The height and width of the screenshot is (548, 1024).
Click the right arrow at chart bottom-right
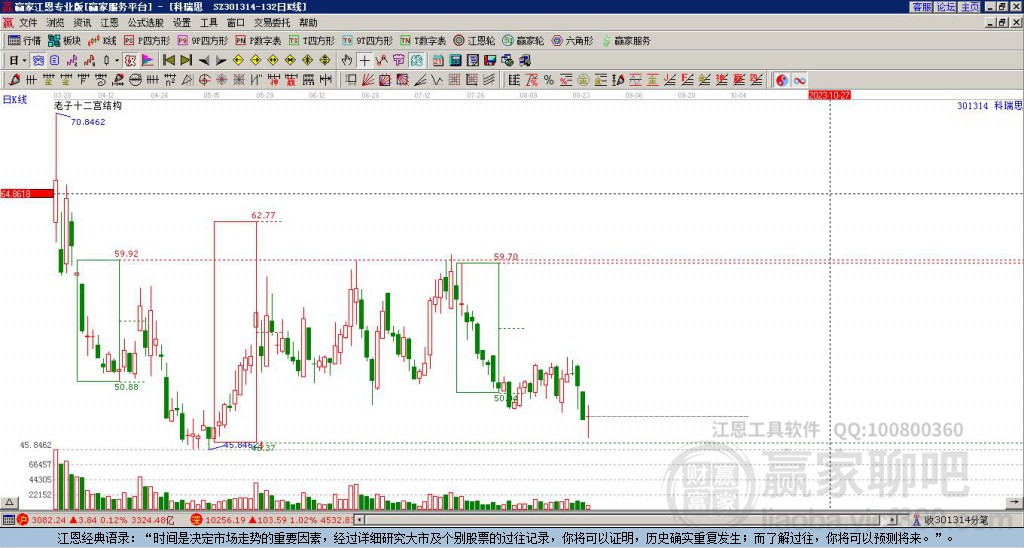(x=1014, y=502)
